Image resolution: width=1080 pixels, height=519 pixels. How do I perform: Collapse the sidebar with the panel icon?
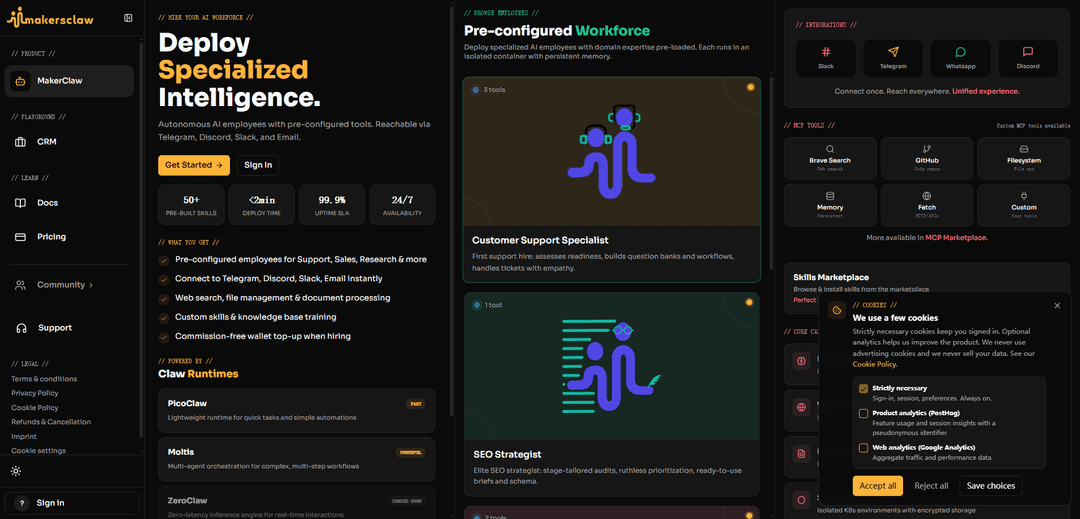click(x=128, y=18)
